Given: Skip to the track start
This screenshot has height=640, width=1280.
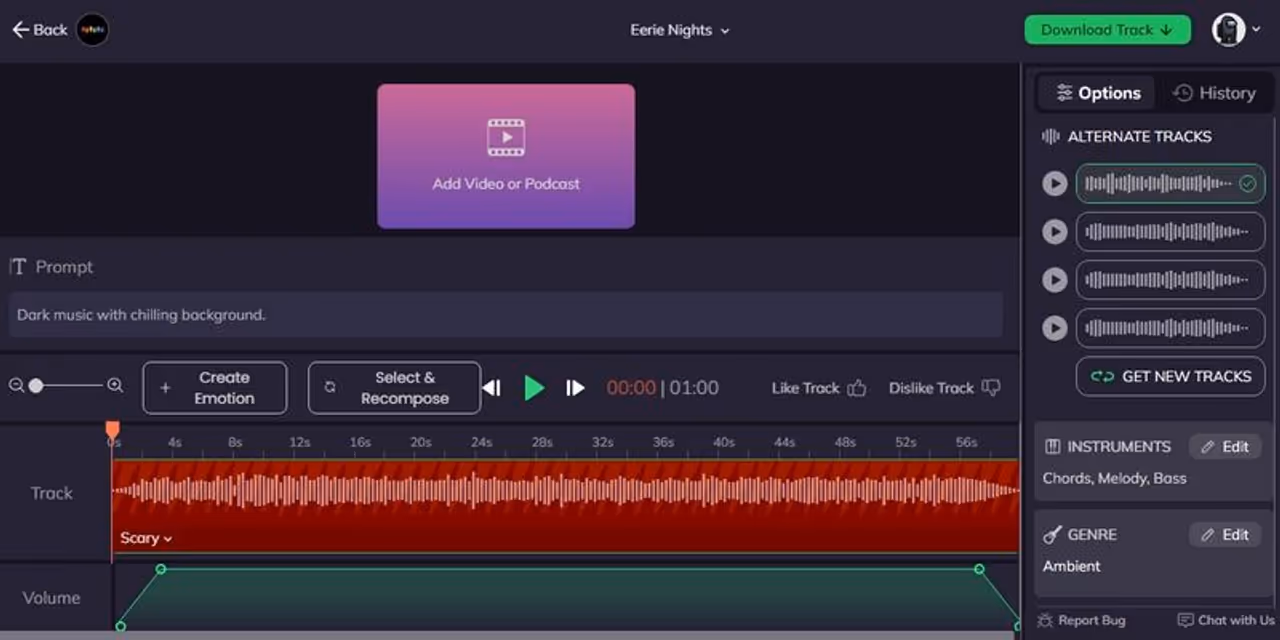Looking at the screenshot, I should [491, 388].
